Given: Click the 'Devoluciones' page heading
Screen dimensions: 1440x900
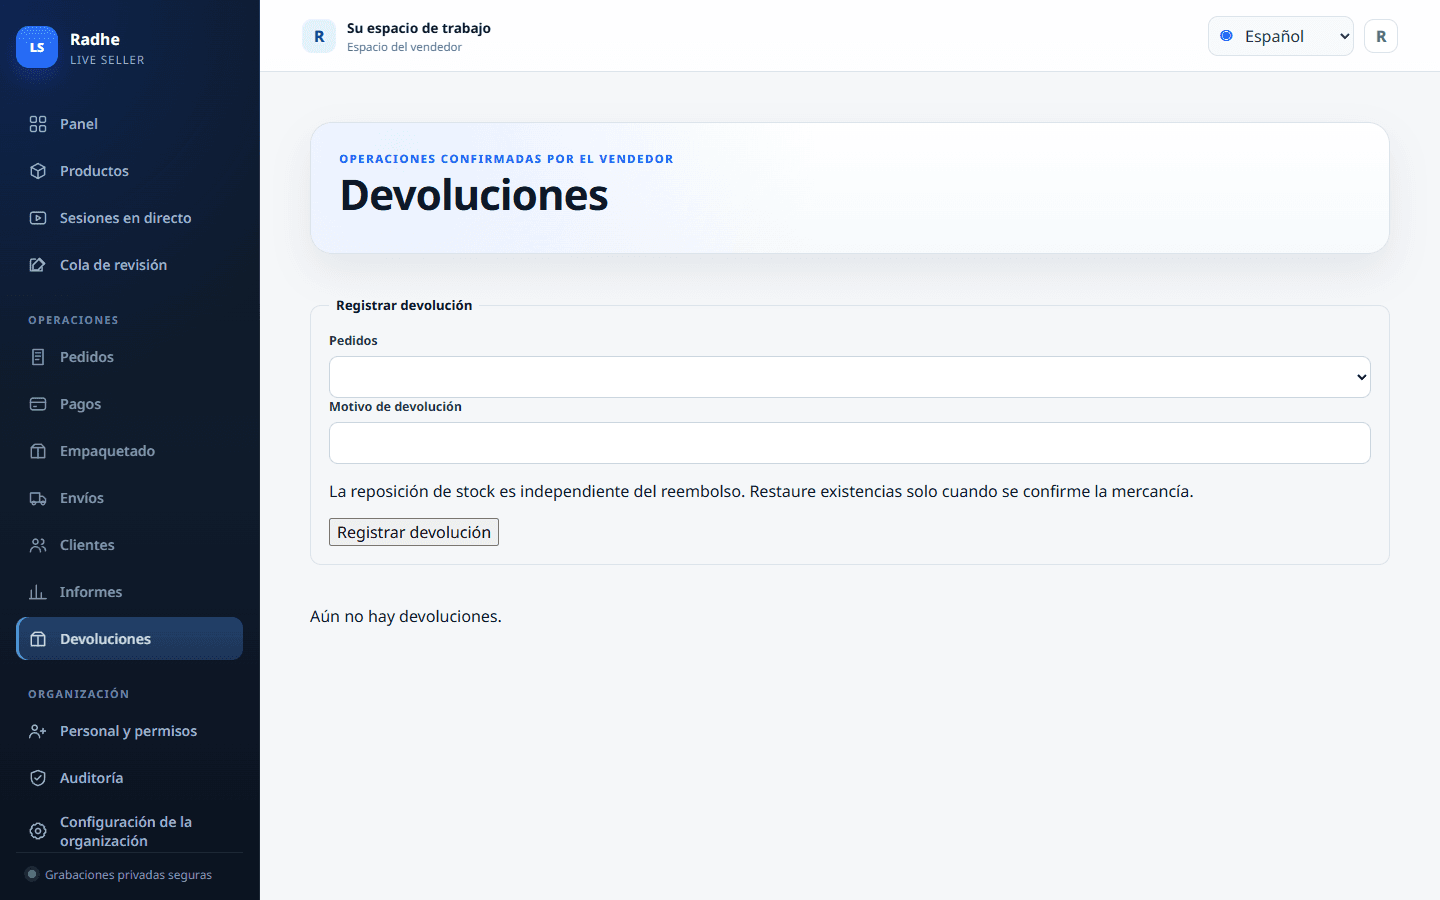Looking at the screenshot, I should [x=474, y=195].
